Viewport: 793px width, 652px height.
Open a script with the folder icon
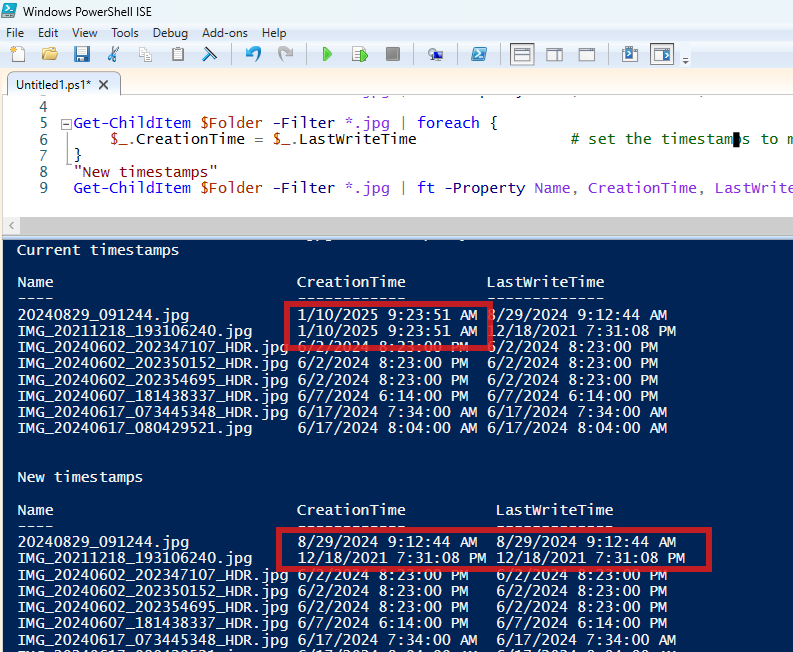50,54
